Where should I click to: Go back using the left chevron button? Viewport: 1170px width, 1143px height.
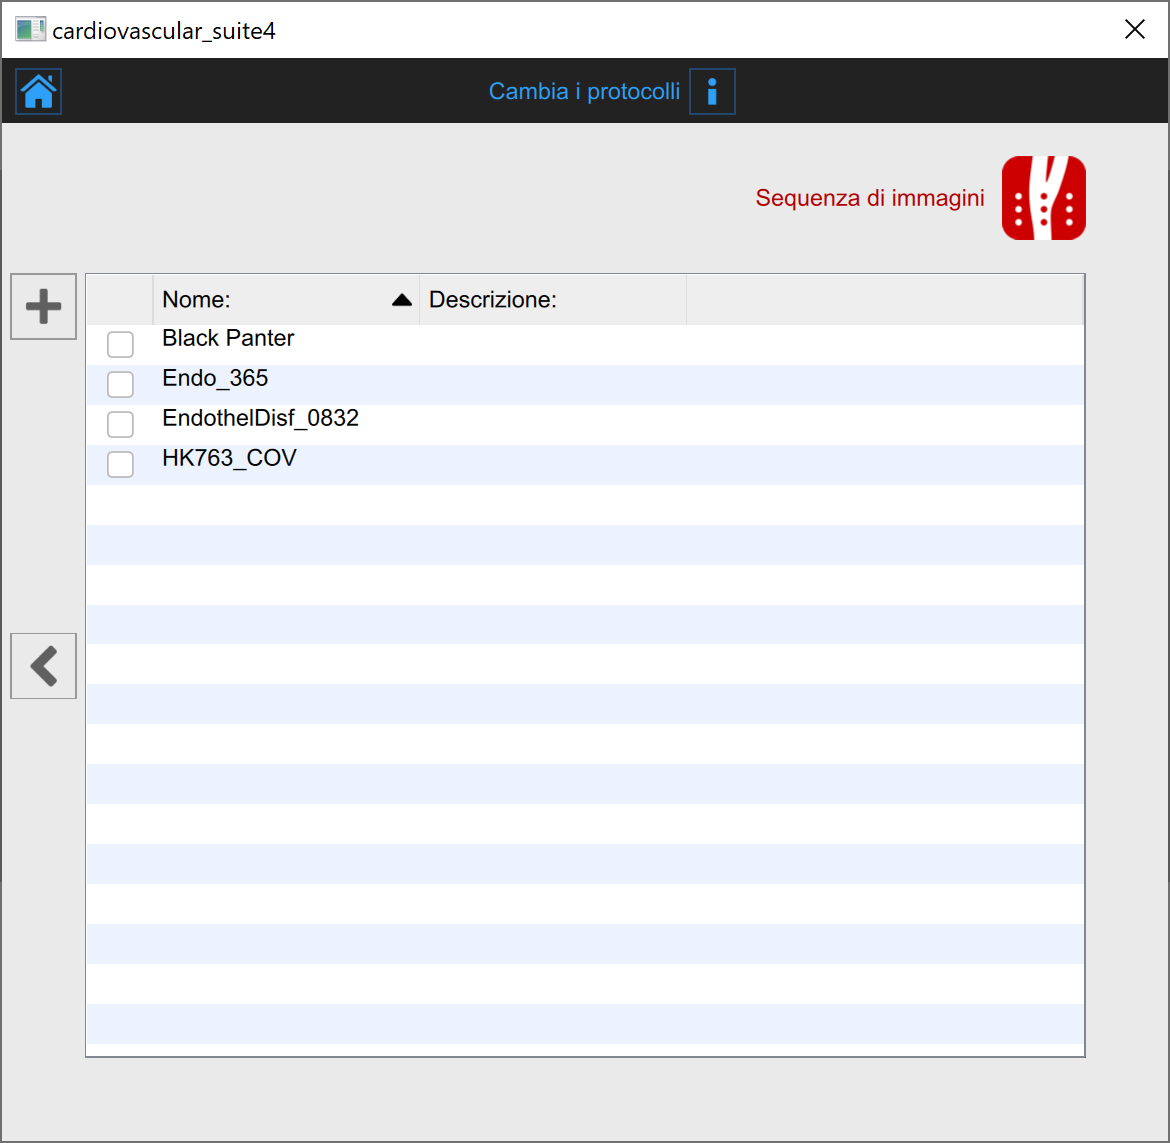(x=43, y=666)
